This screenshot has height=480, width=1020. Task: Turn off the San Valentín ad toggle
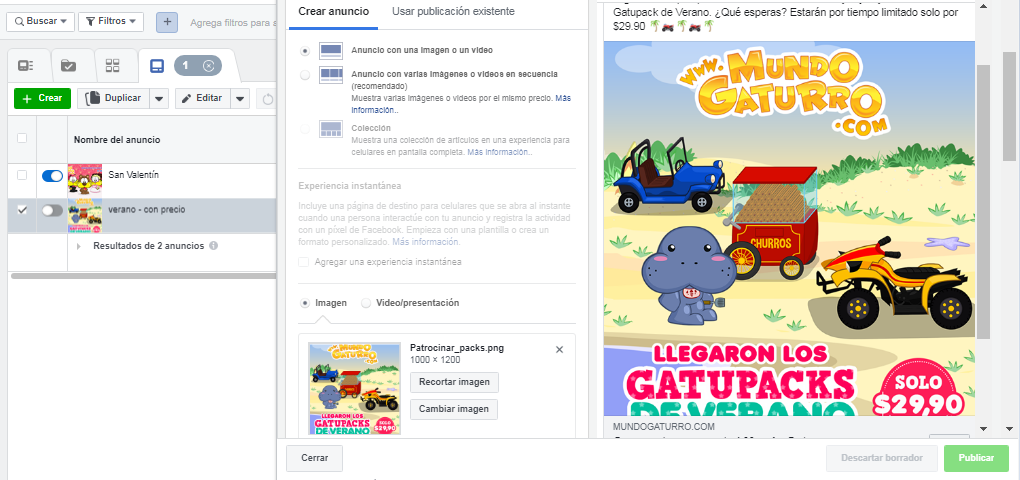click(x=52, y=176)
